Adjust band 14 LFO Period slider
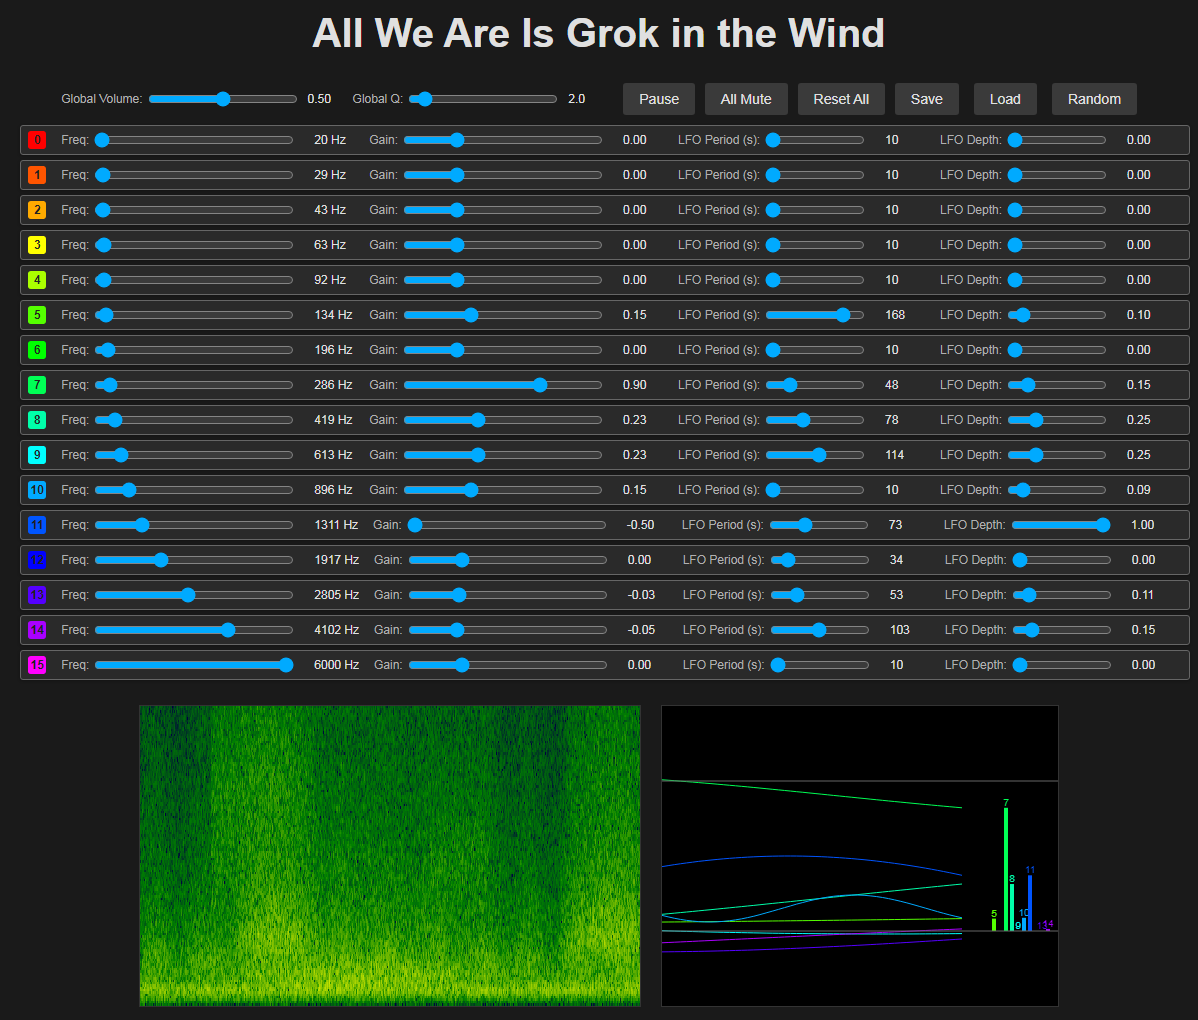 820,630
